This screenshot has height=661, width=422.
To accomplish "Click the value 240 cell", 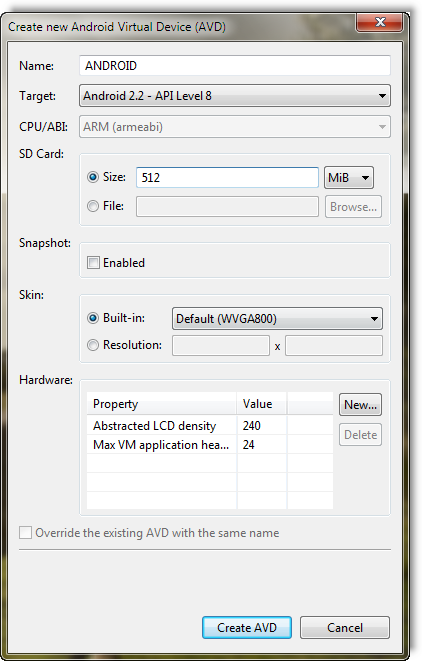I will 262,426.
